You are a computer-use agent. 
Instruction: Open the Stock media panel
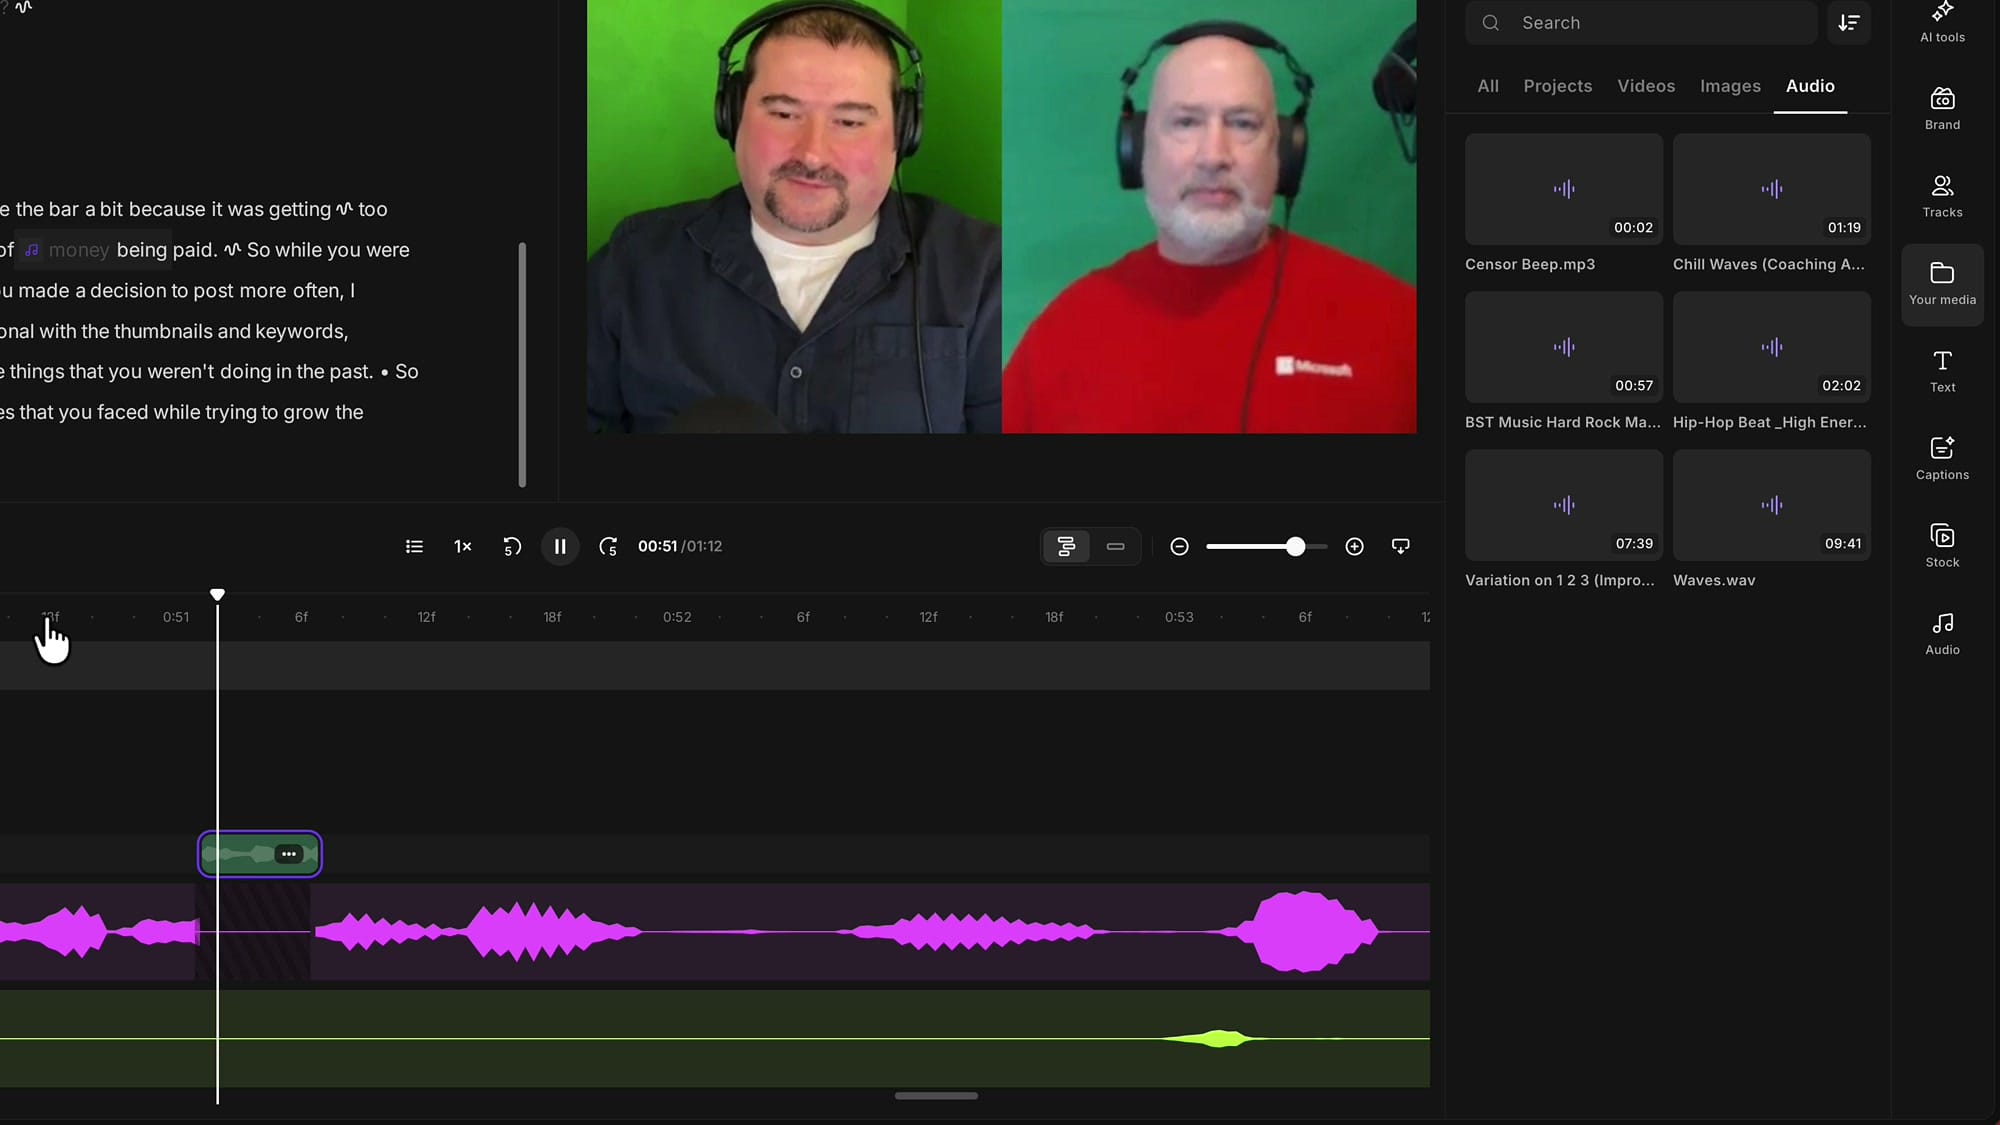[1942, 546]
